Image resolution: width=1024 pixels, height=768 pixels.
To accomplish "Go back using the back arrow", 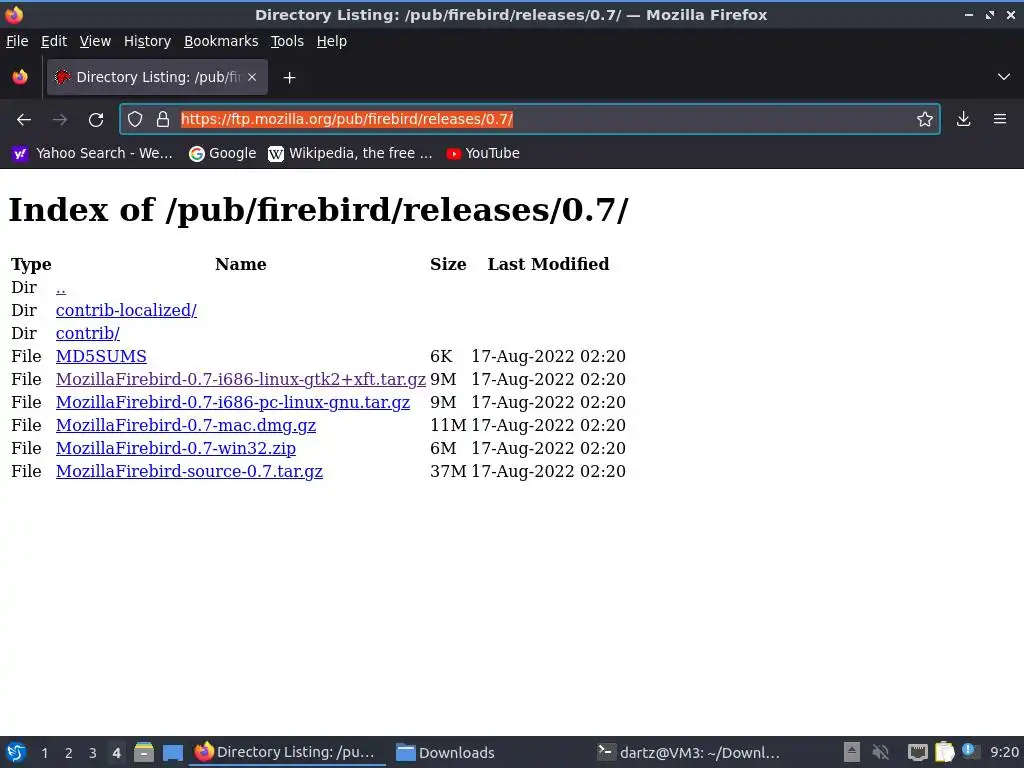I will click(24, 120).
